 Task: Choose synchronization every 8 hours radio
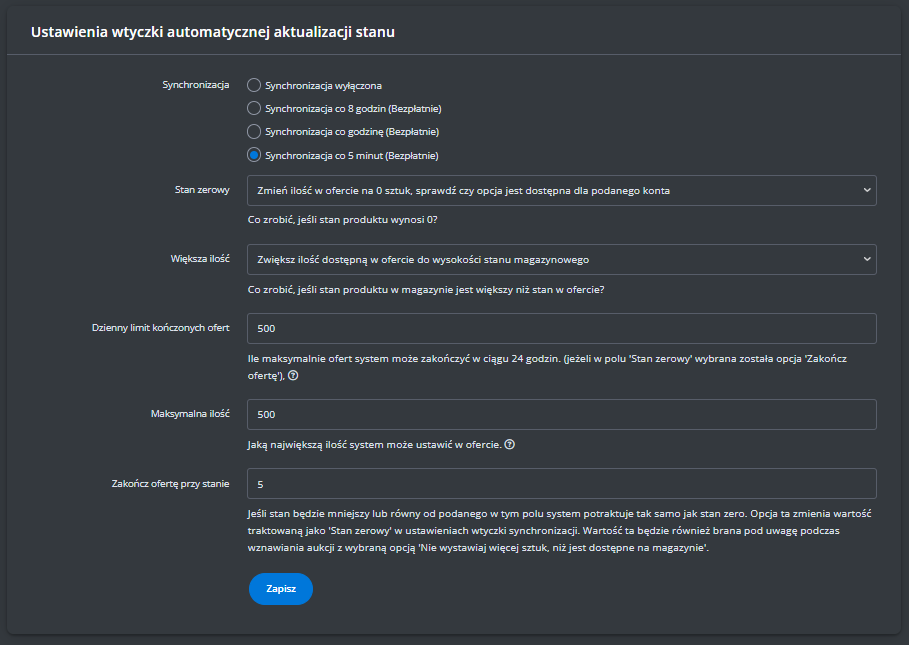coord(254,108)
